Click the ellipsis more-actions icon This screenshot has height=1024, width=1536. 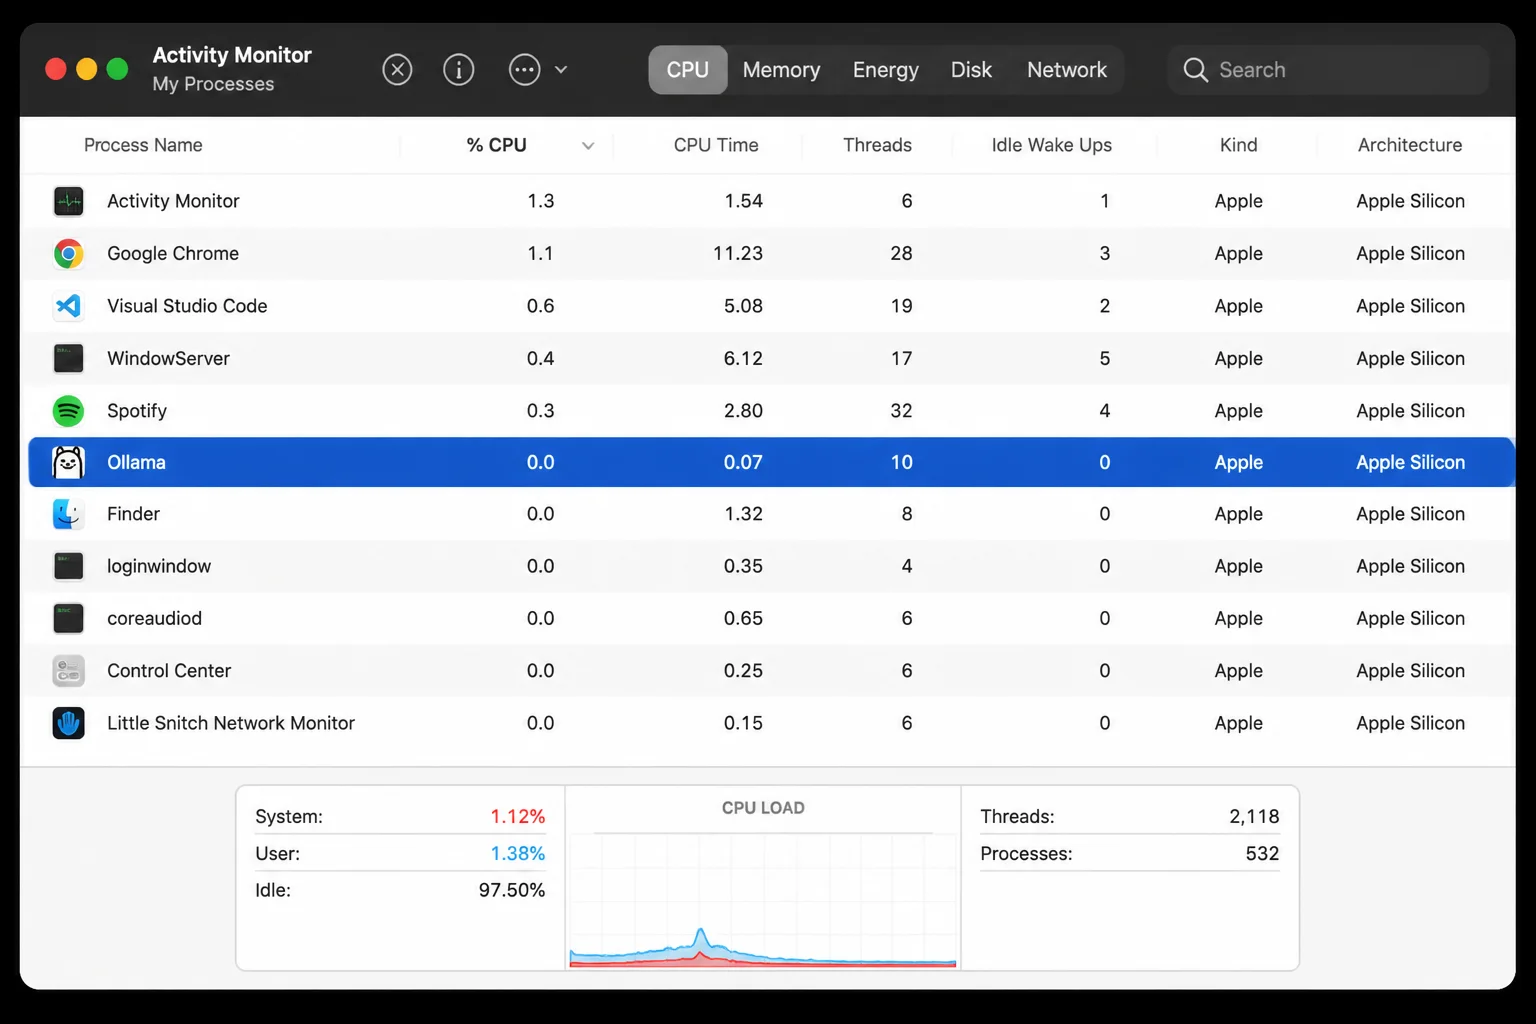pos(524,70)
